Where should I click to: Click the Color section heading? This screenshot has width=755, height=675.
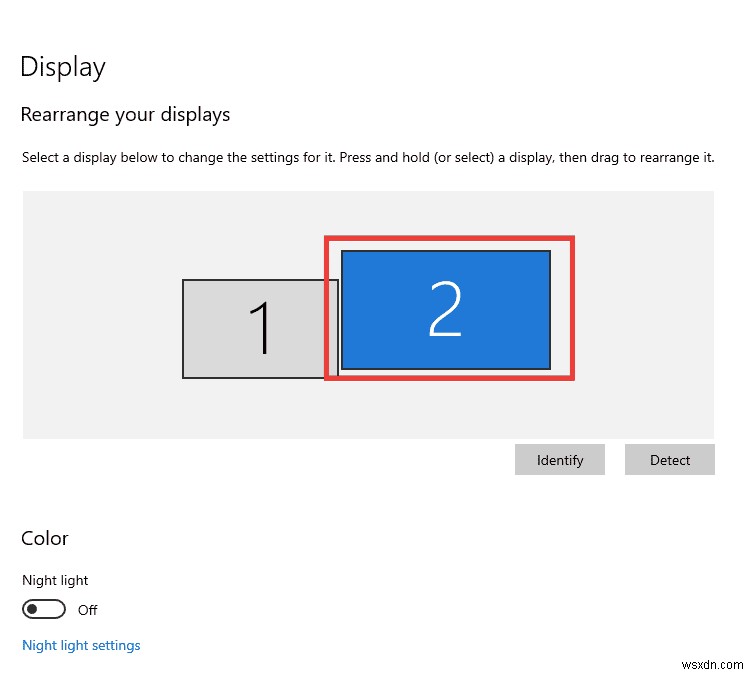tap(45, 538)
